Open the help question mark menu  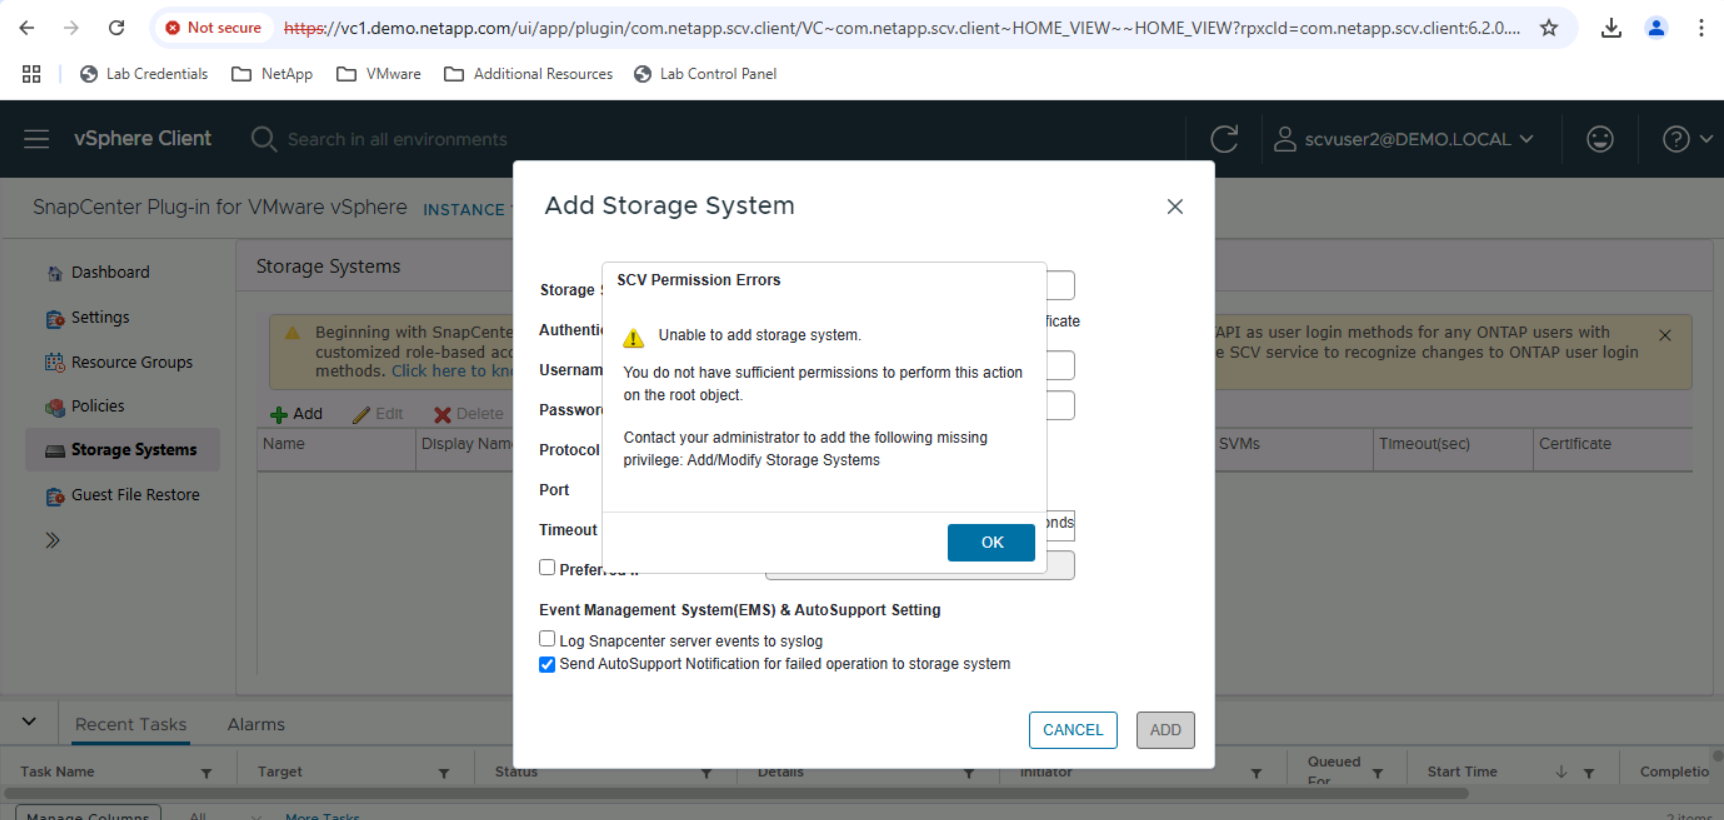1686,139
